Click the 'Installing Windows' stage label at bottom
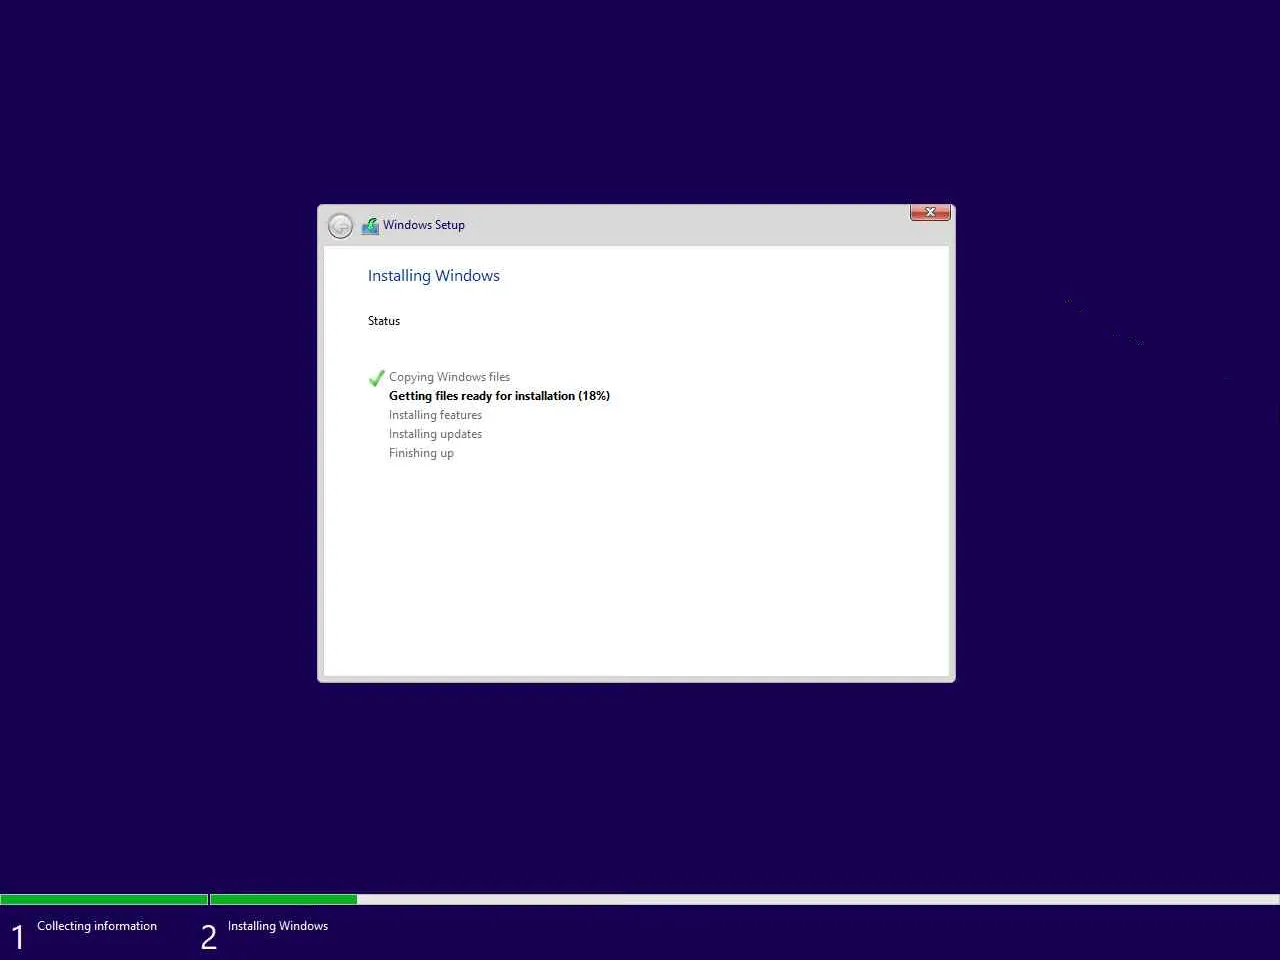Viewport: 1280px width, 960px height. 278,926
